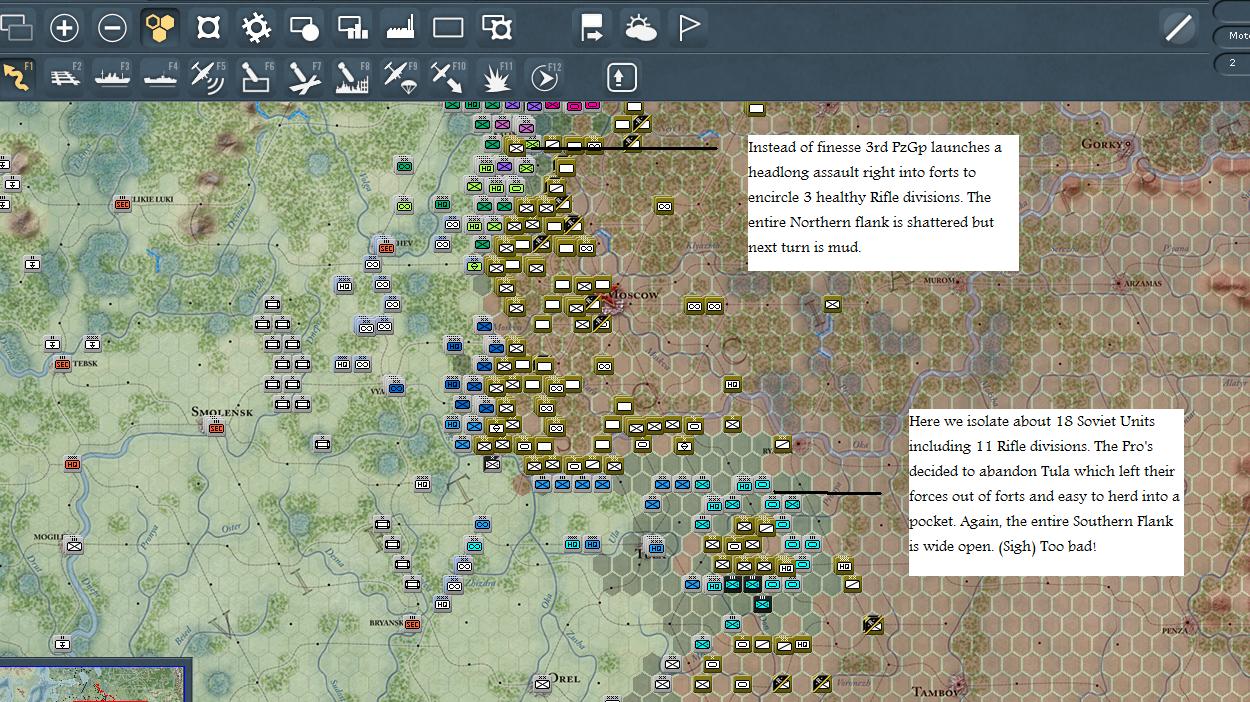Click the zoom out minus icon
The height and width of the screenshot is (702, 1250).
coord(112,28)
